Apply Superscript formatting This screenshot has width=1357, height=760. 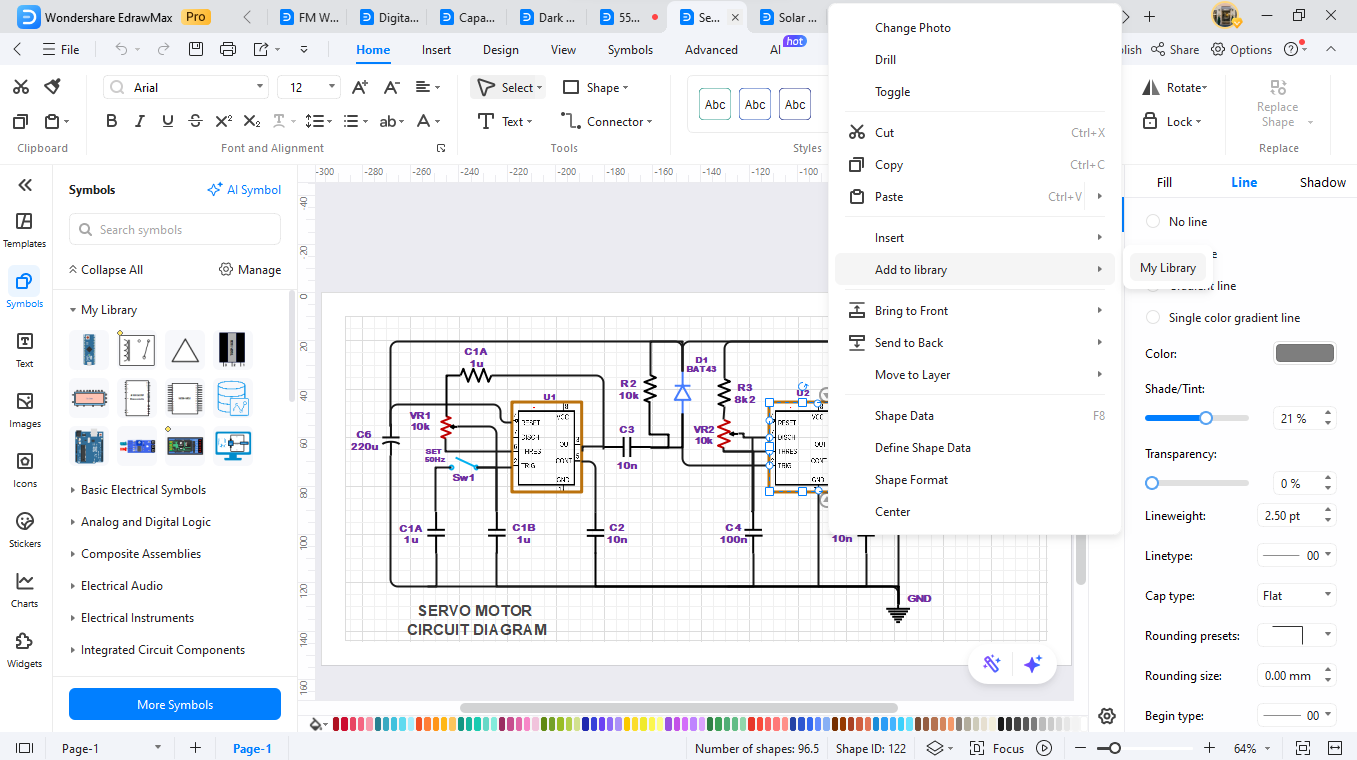pos(224,121)
